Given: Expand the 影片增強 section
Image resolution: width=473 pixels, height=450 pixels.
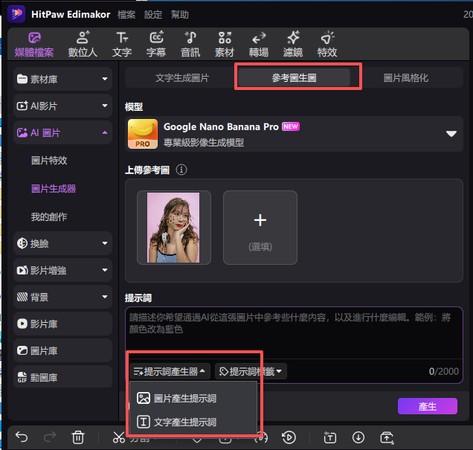Looking at the screenshot, I should coord(63,270).
